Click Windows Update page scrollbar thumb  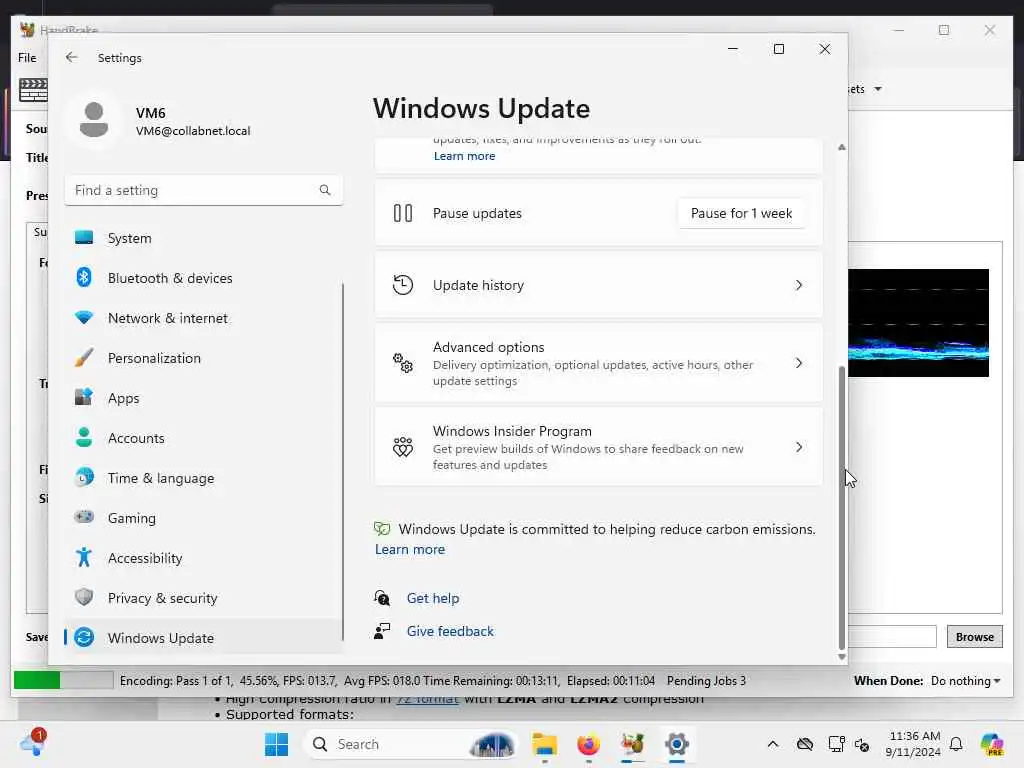[x=841, y=506]
